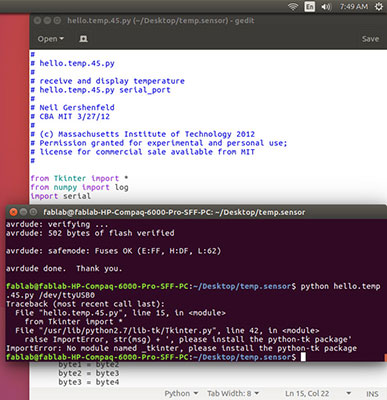This screenshot has height=400, width=387.
Task: Open the Ln 15, Col 22 position dropdown
Action: click(x=317, y=394)
